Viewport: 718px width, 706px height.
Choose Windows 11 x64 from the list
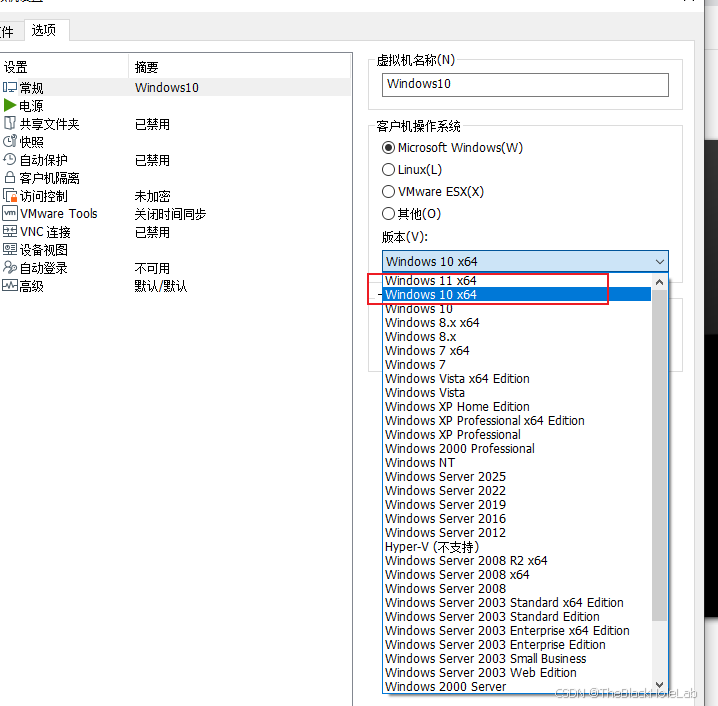[x=517, y=281]
